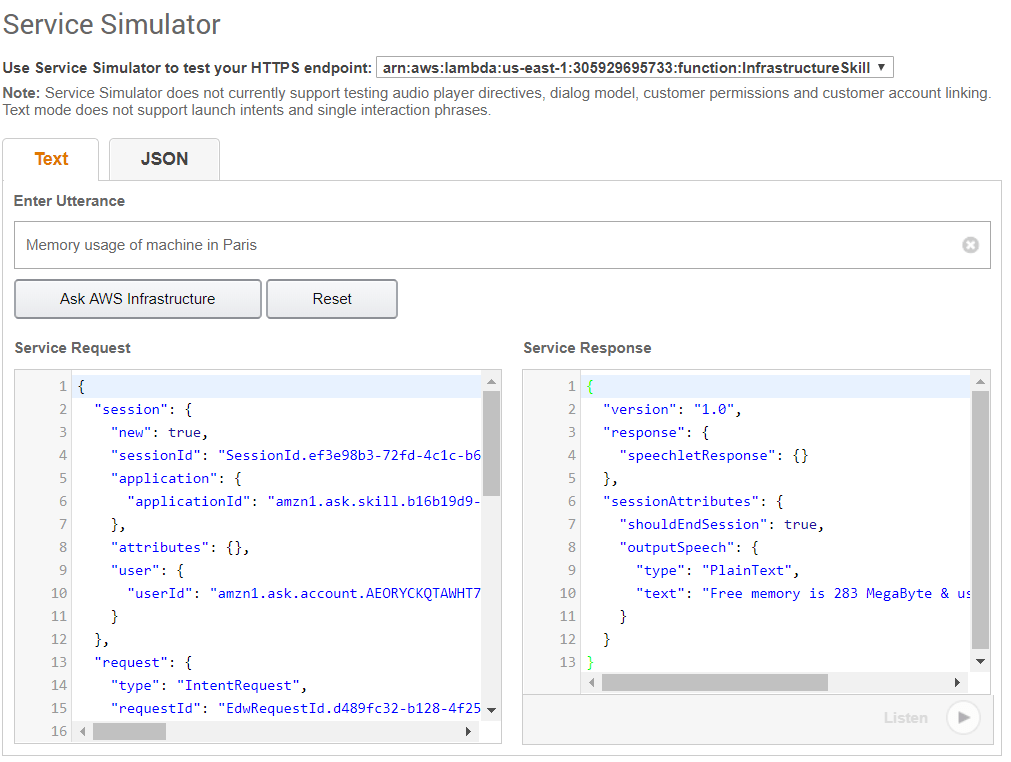Viewport: 1011px width, 762px height.
Task: Click the Service Response scroll-right arrow
Action: [957, 682]
